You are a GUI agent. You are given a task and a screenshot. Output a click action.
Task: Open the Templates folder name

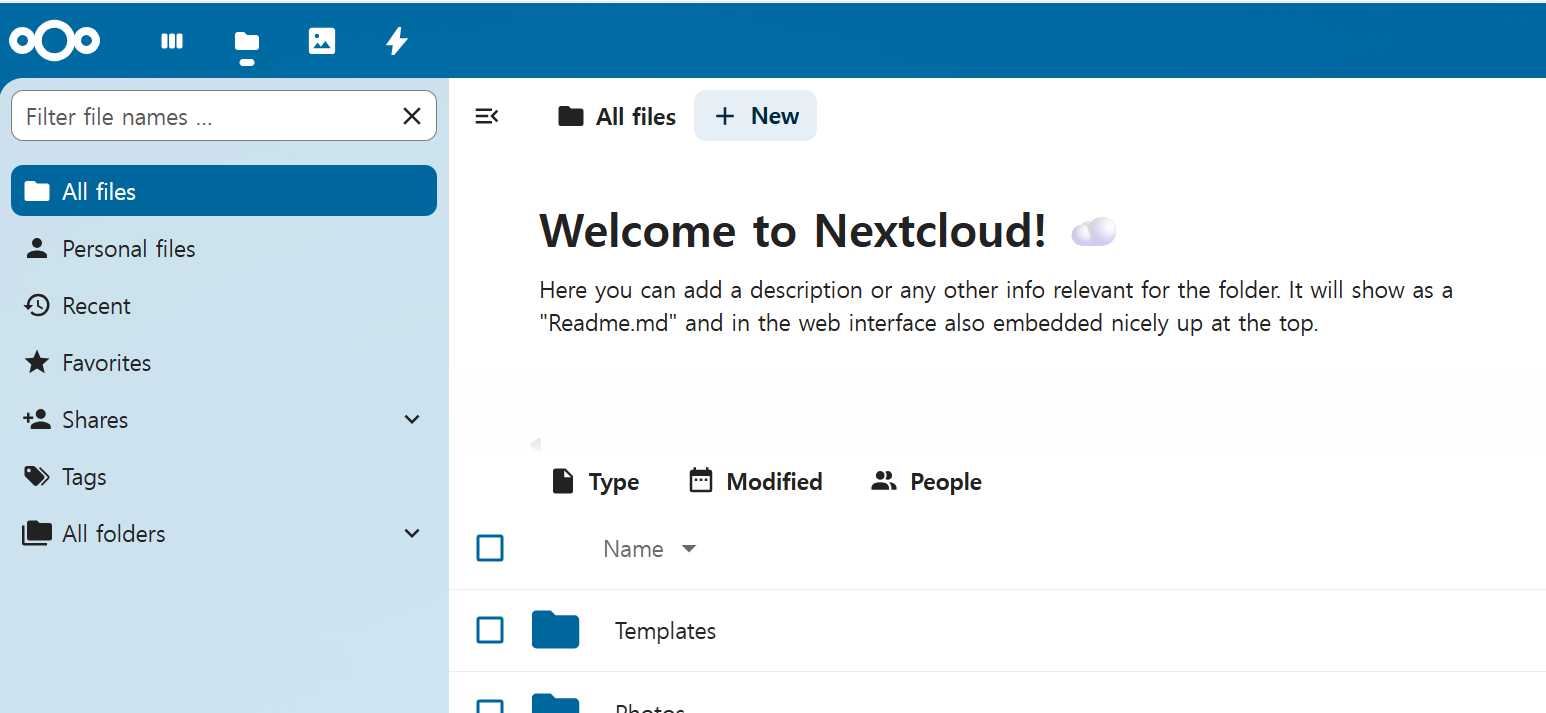(x=665, y=631)
